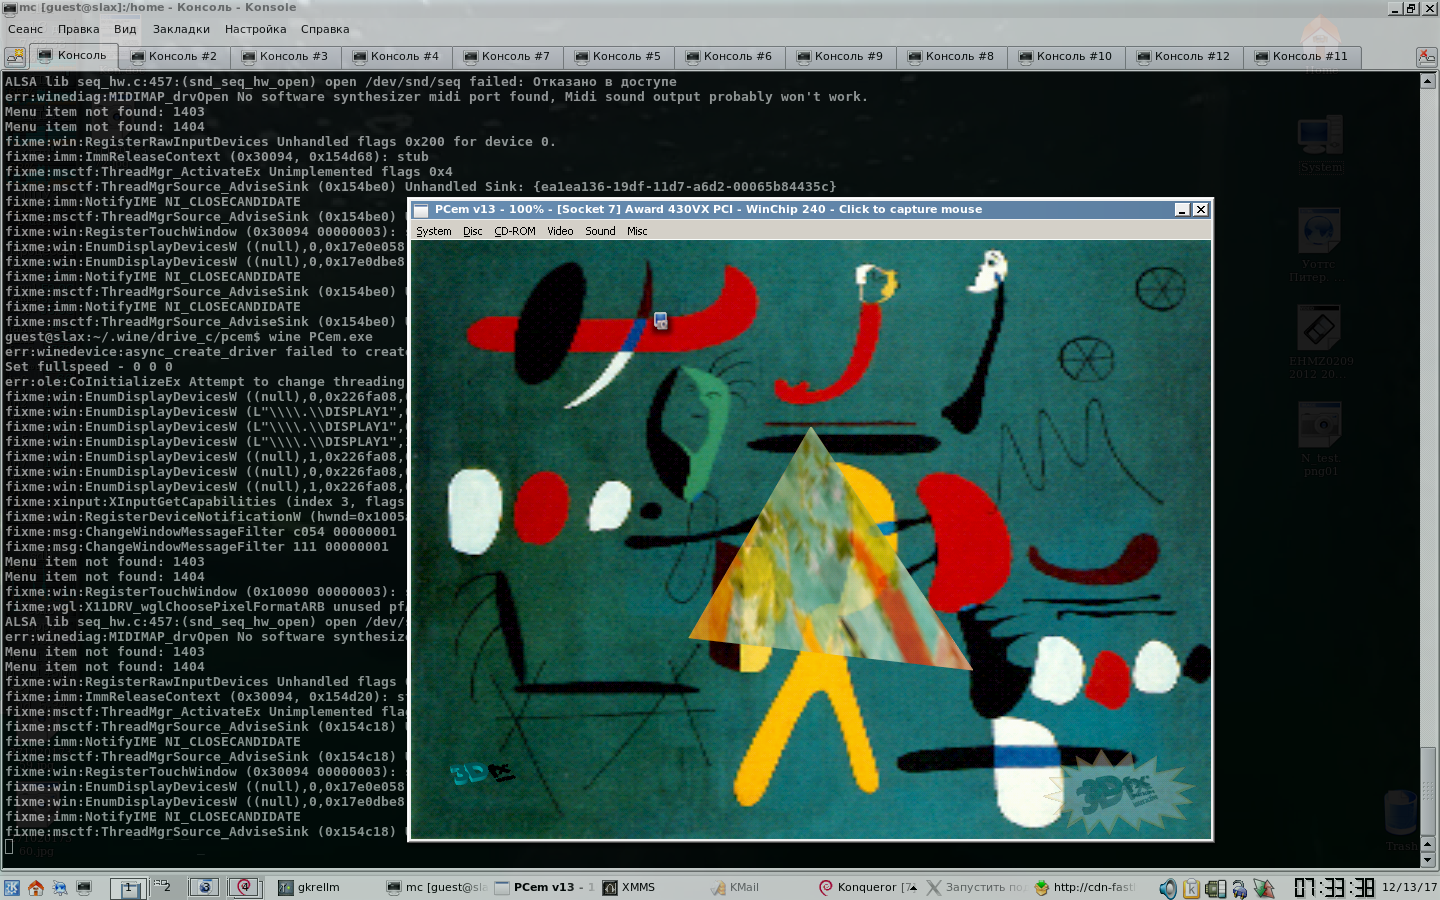
Task: Switch to the Консоль #11 tab
Action: tap(1302, 57)
